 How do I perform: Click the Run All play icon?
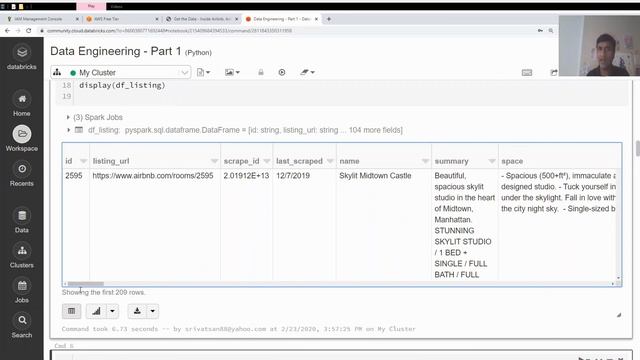282,72
